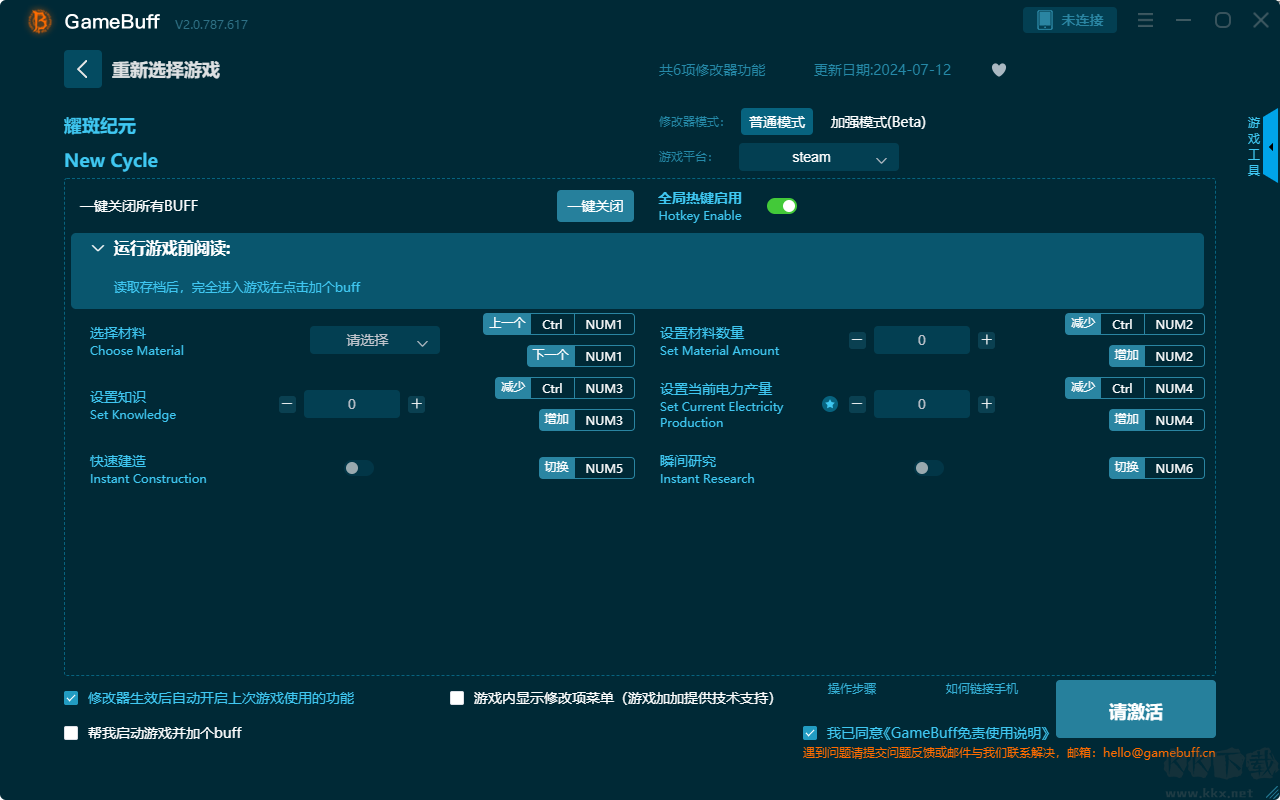Click the reselect game label (重新选择游戏)
The image size is (1280, 800).
[166, 70]
